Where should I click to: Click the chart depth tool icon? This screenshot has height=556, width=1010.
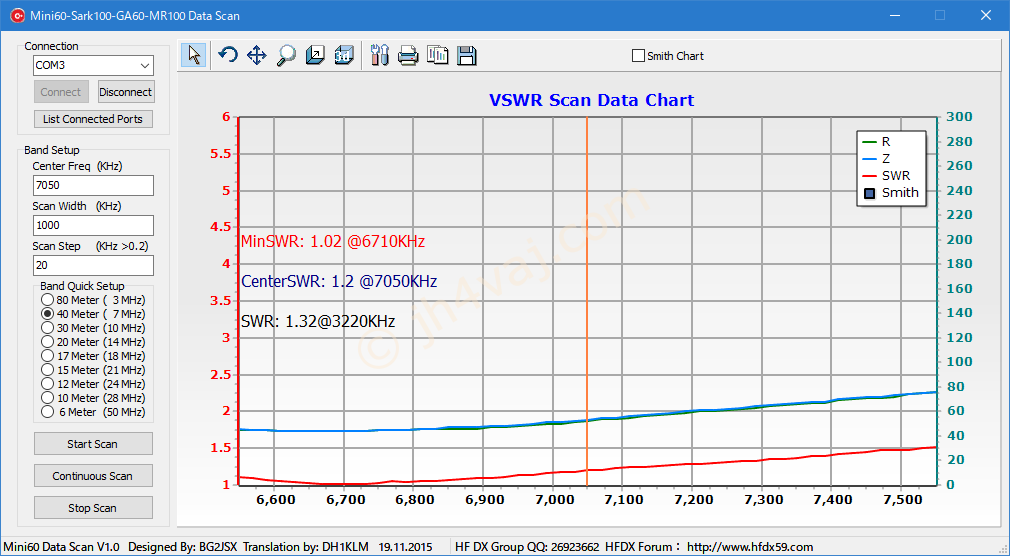[315, 55]
